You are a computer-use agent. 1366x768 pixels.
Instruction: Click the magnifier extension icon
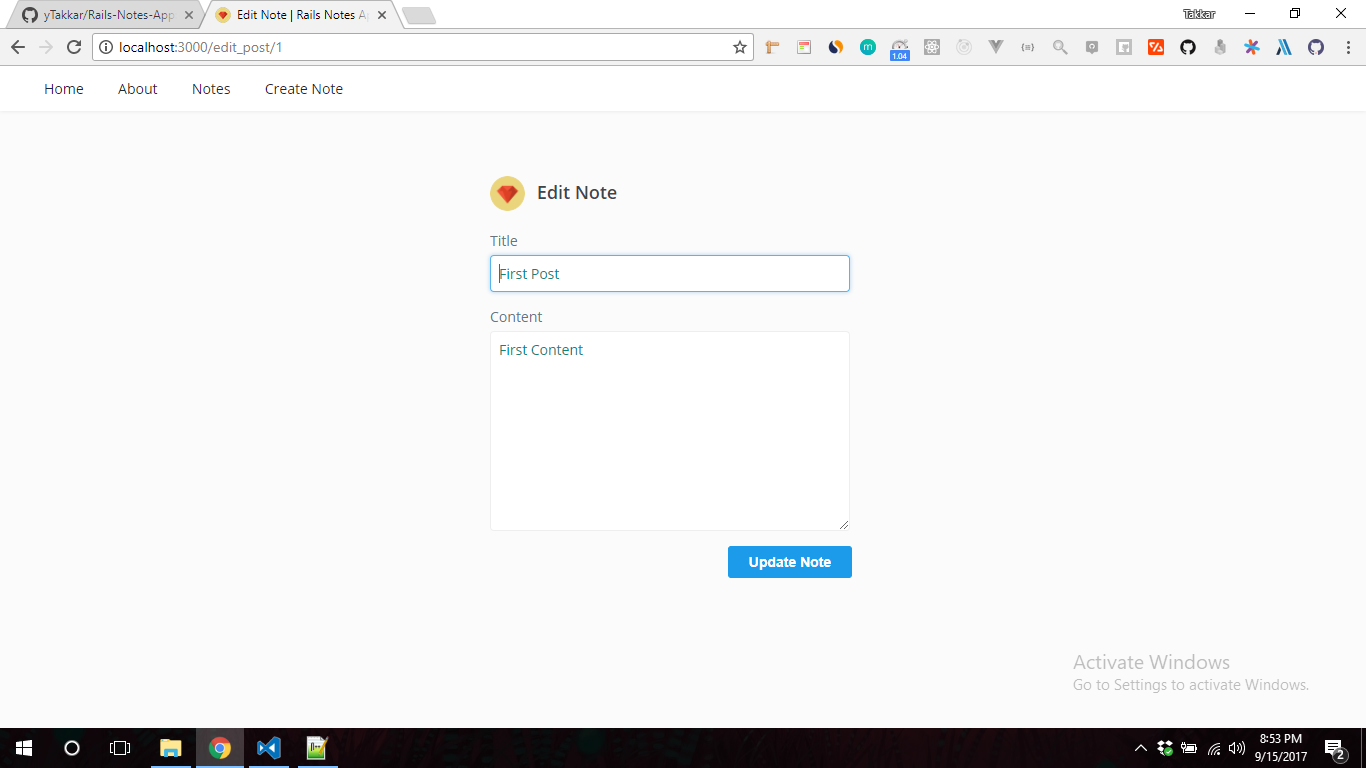tap(1060, 47)
